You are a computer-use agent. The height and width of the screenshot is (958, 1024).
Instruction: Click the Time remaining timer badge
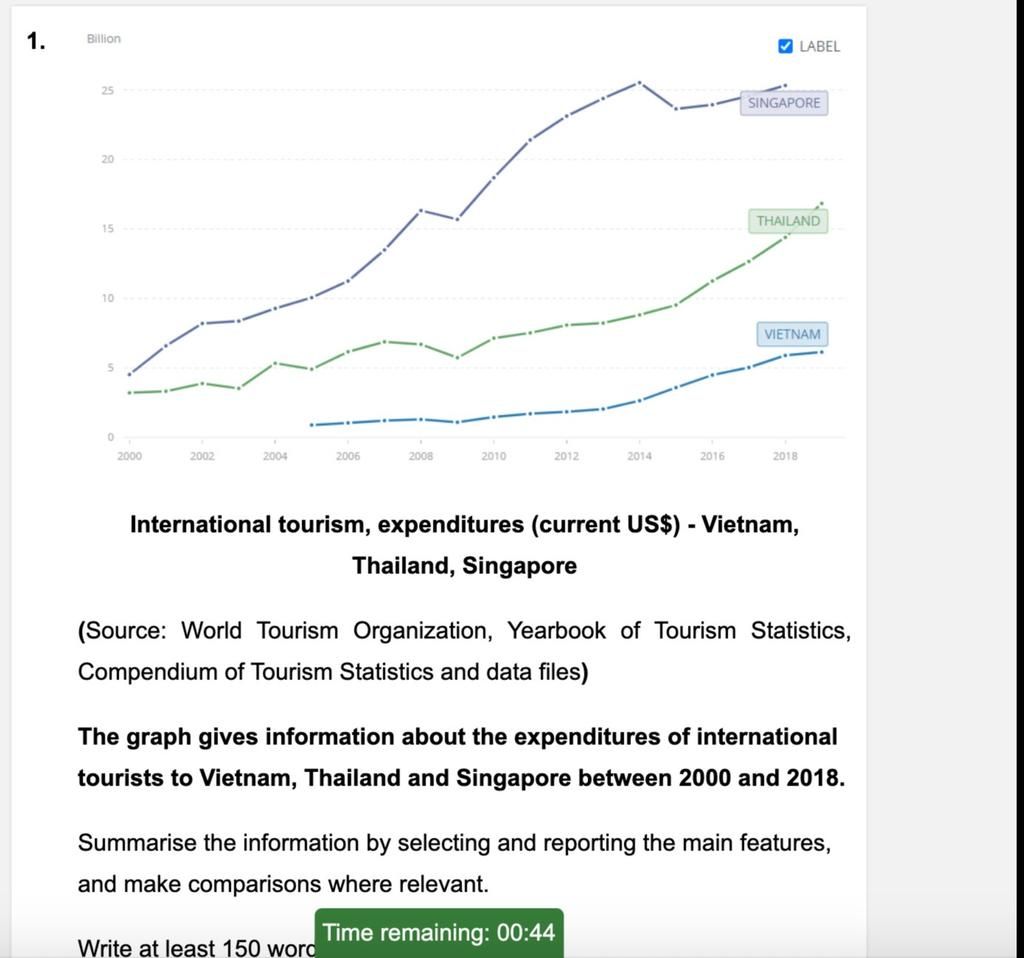[x=439, y=933]
